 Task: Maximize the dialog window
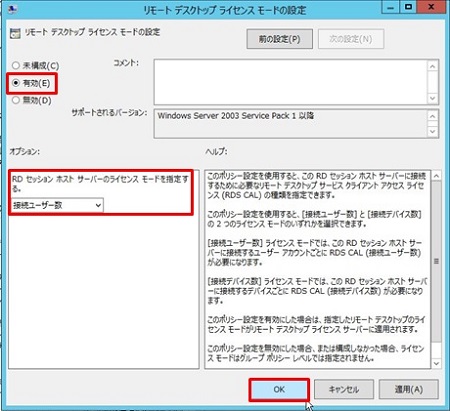click(x=408, y=7)
